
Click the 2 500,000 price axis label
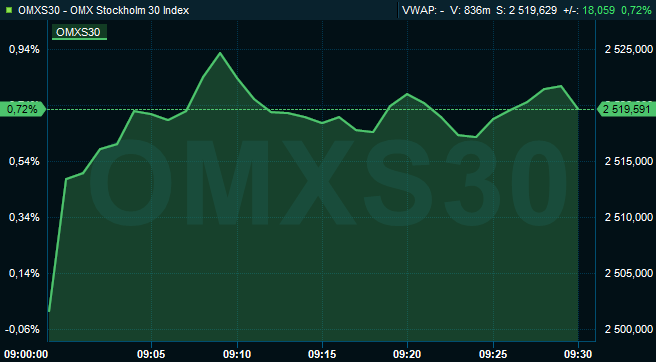point(629,330)
